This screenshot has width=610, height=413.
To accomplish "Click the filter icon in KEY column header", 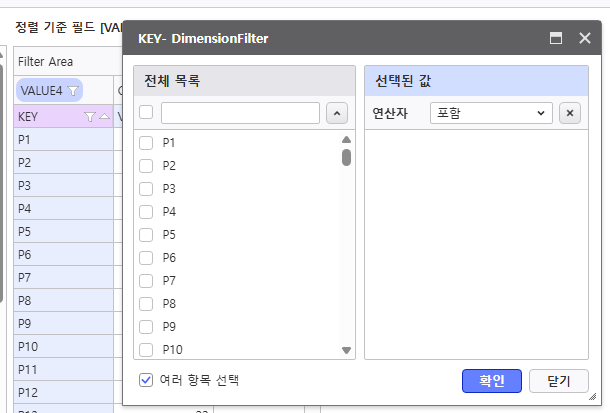I will tap(90, 117).
